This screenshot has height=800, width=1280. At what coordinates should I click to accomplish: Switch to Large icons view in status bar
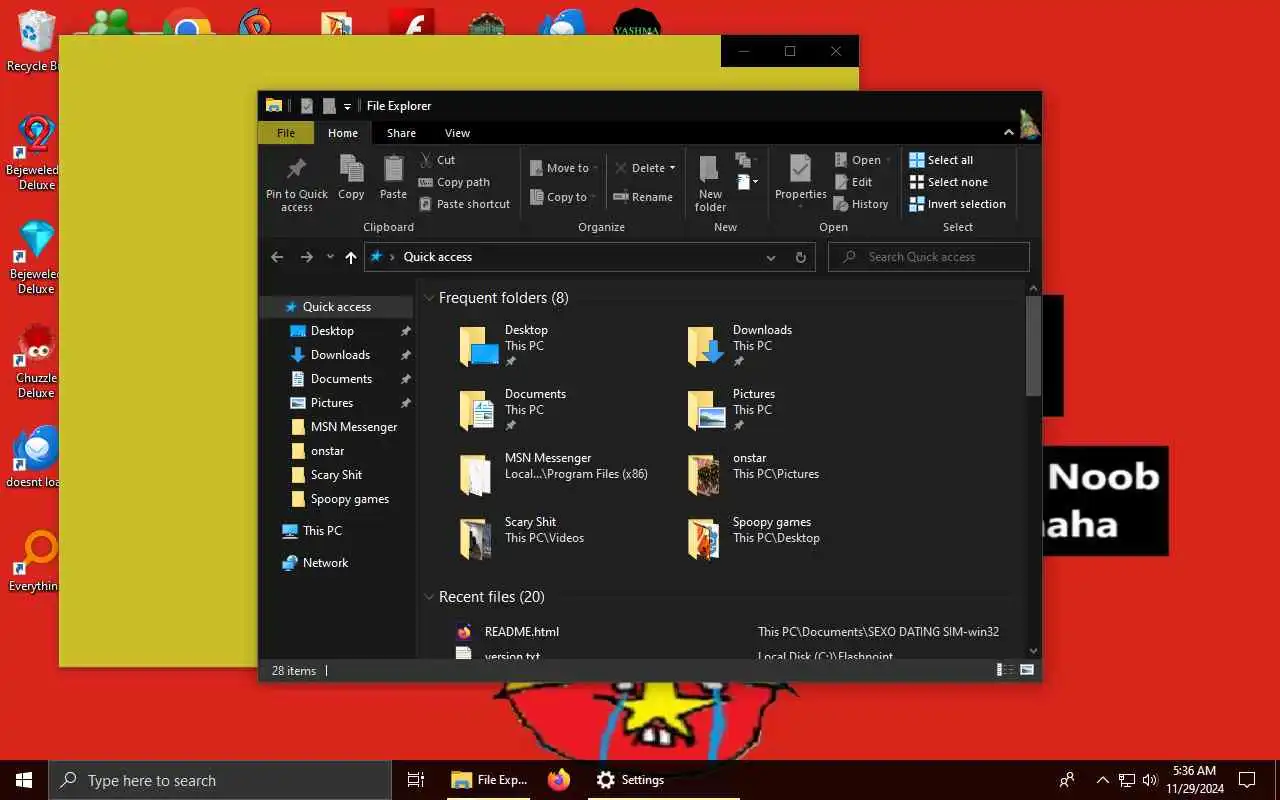pos(1027,670)
